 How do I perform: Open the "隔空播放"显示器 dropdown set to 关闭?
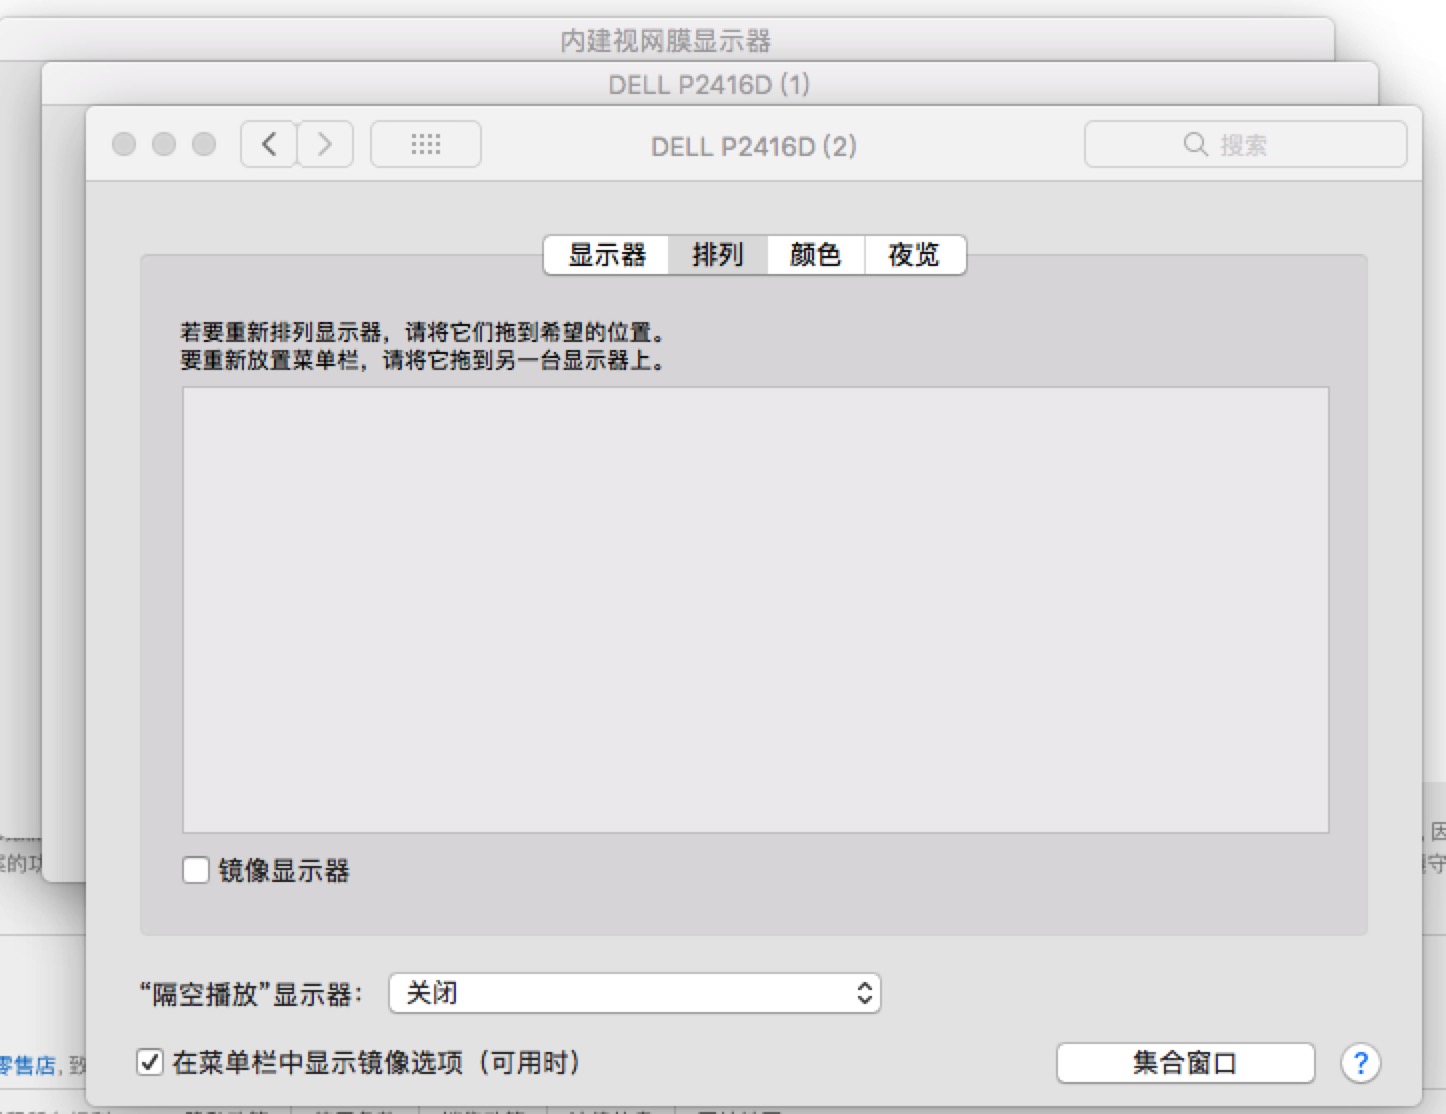coord(635,993)
